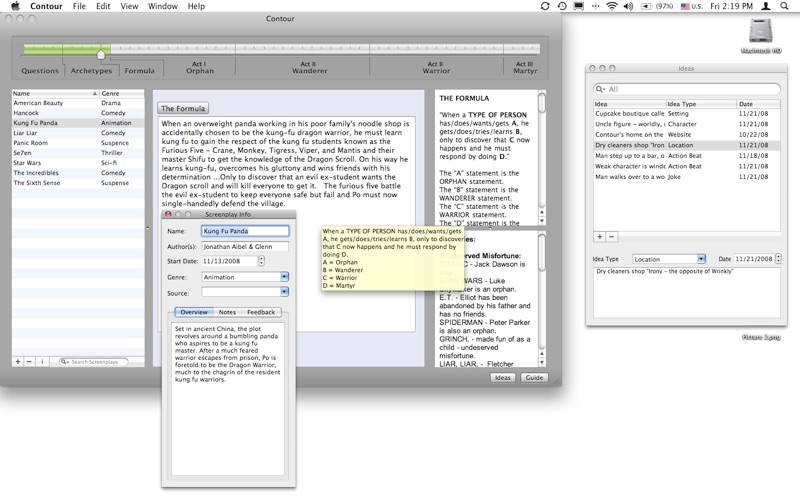Open Spotlight search in the menu bar
Screen dimensions: 800x500
coord(787,6)
